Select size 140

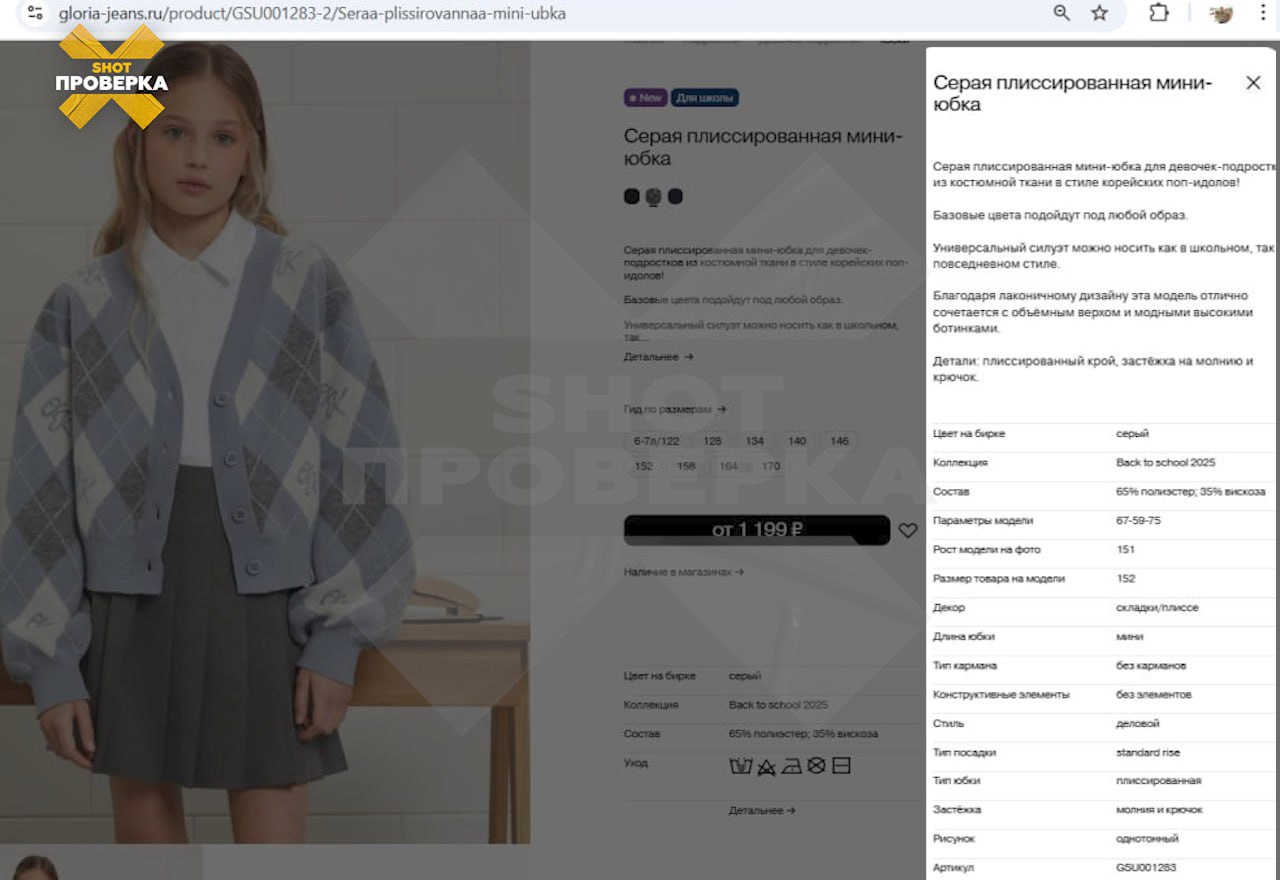797,441
